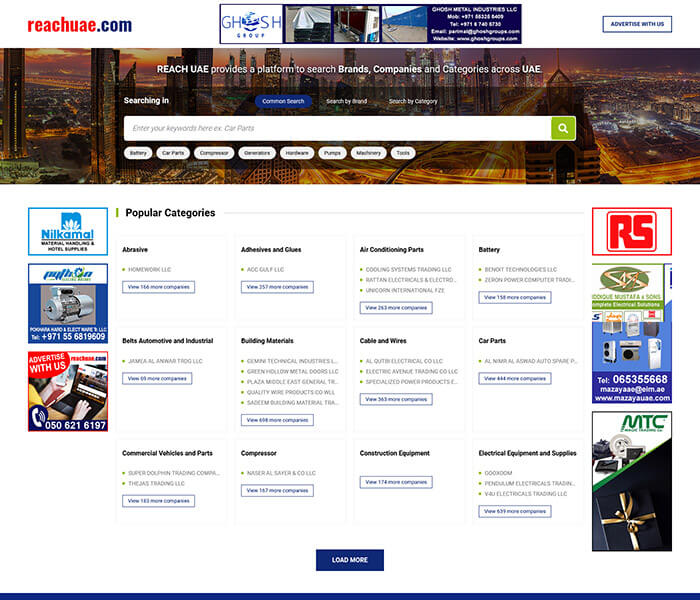This screenshot has height=600, width=700.
Task: Open ELECTRIC AVENUE TRADING CO LLC link
Action: pos(412,371)
